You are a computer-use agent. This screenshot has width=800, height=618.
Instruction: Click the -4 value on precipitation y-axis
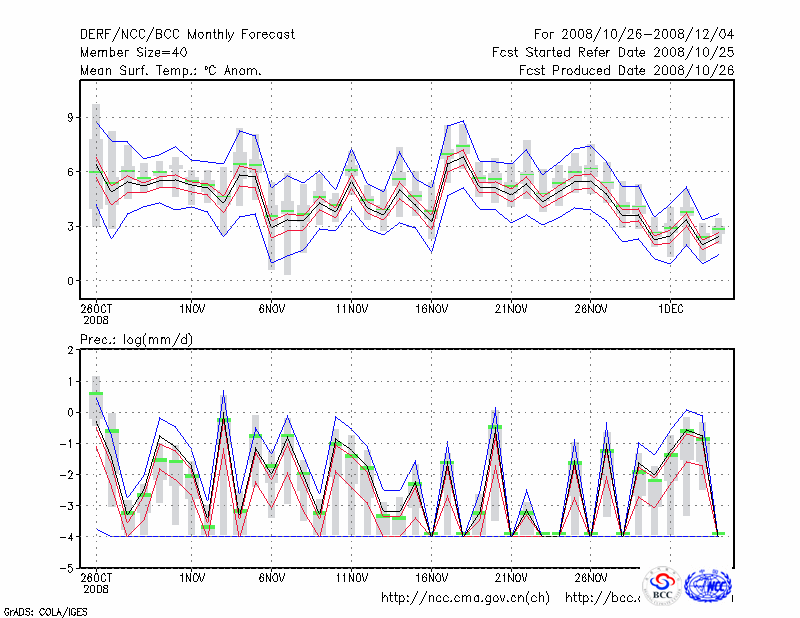[x=67, y=537]
